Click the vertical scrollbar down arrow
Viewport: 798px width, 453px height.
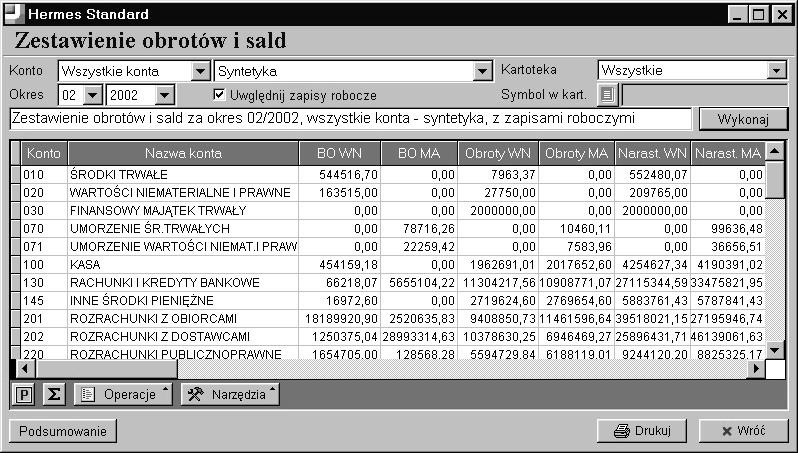click(775, 349)
